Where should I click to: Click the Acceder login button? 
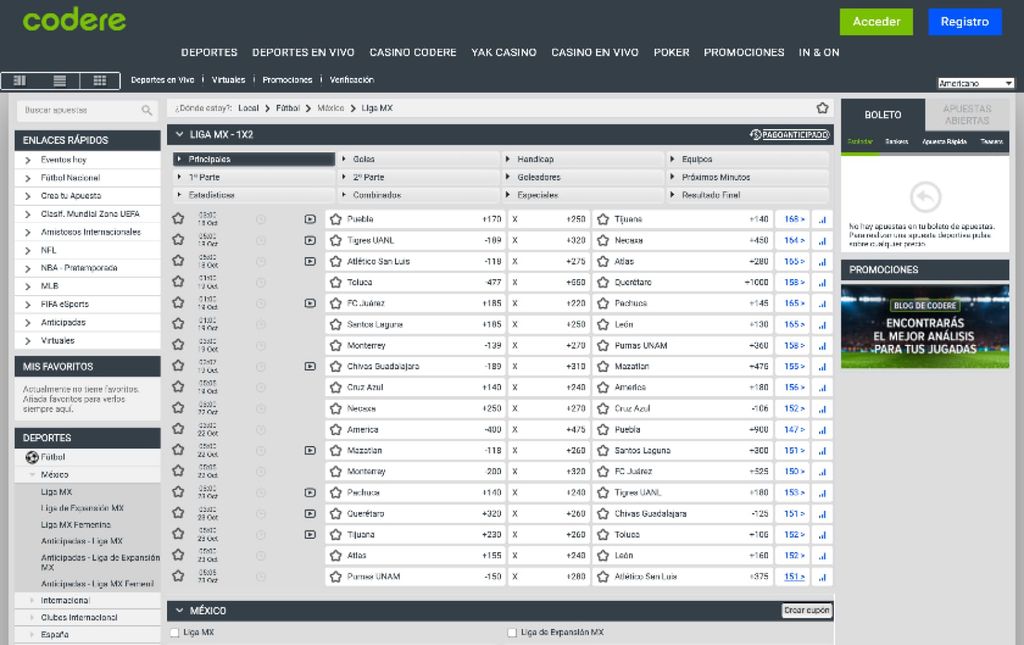(x=876, y=22)
